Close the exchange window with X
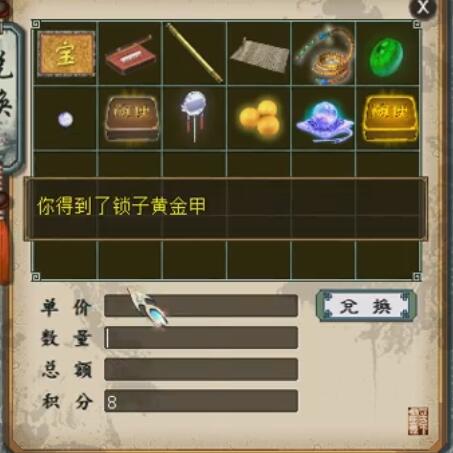453x453 pixels. (x=423, y=7)
